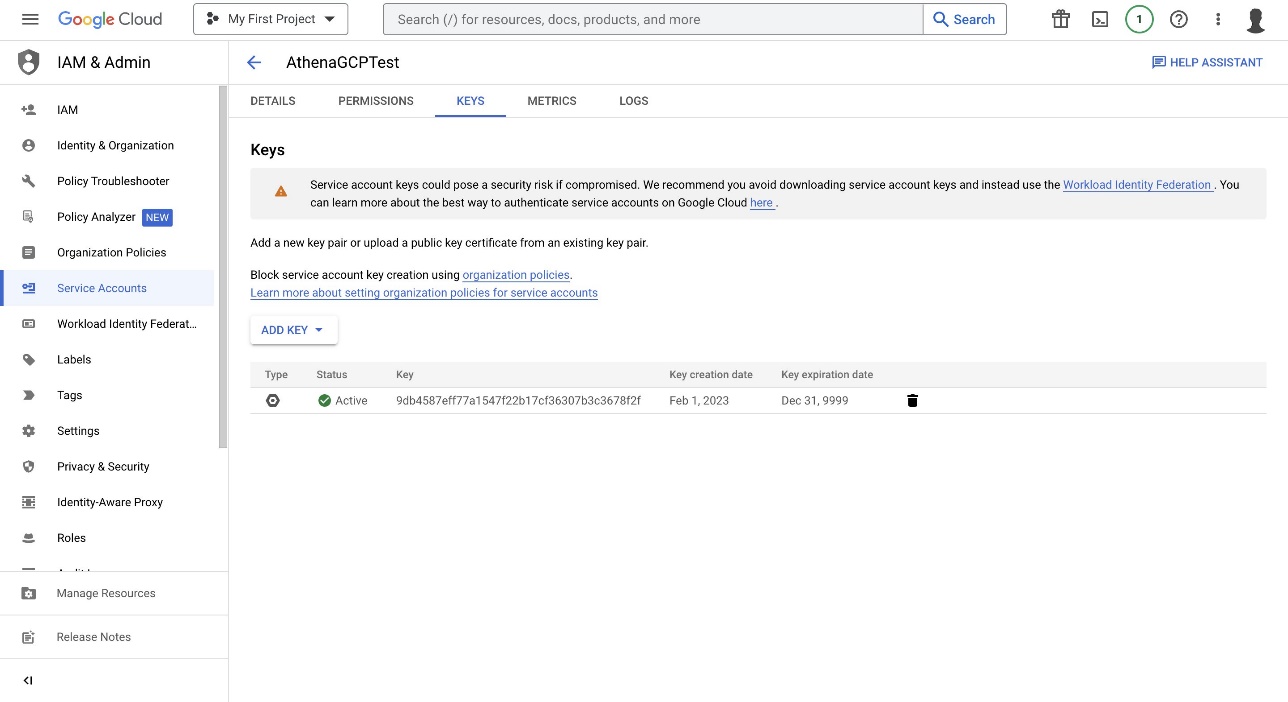
Task: Click the Labels tag icon
Action: click(x=29, y=359)
